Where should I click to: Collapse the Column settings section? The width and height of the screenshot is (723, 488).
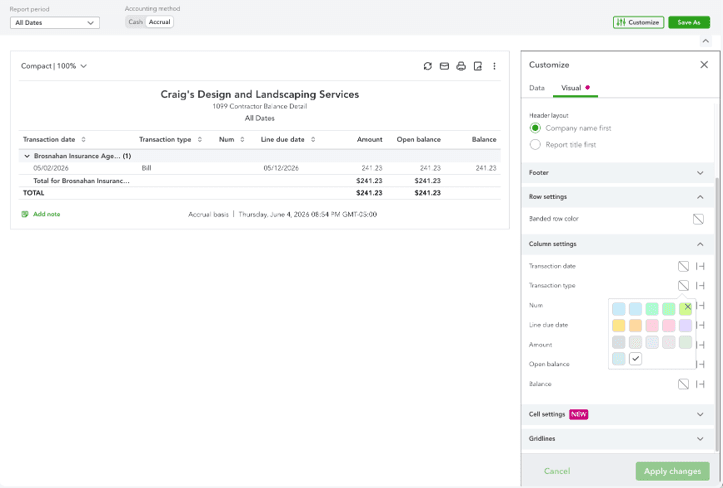[x=618, y=244]
